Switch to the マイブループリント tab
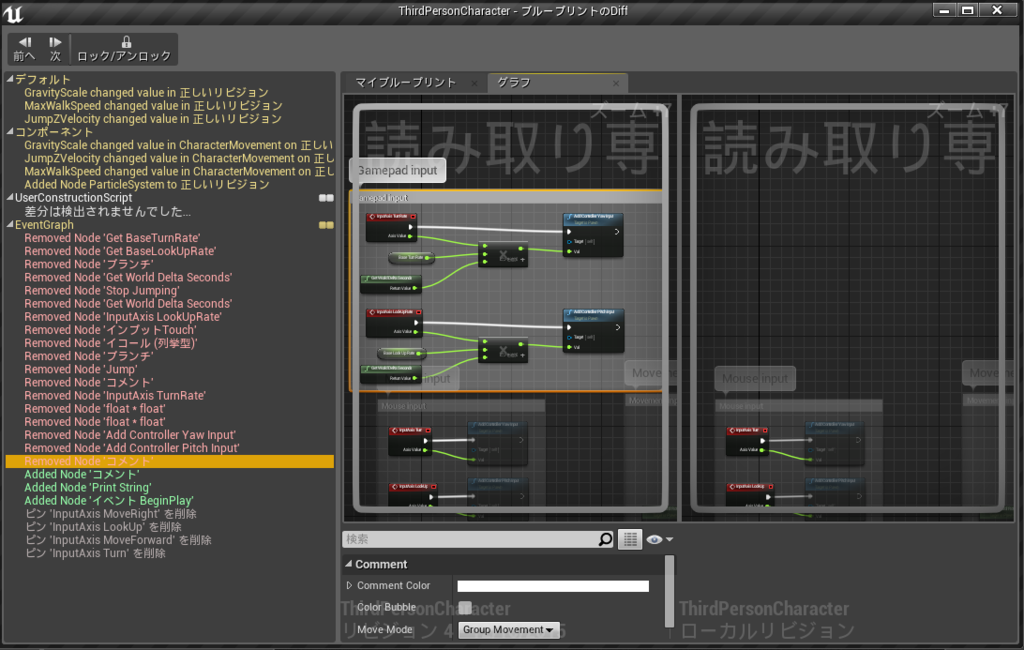 (405, 83)
